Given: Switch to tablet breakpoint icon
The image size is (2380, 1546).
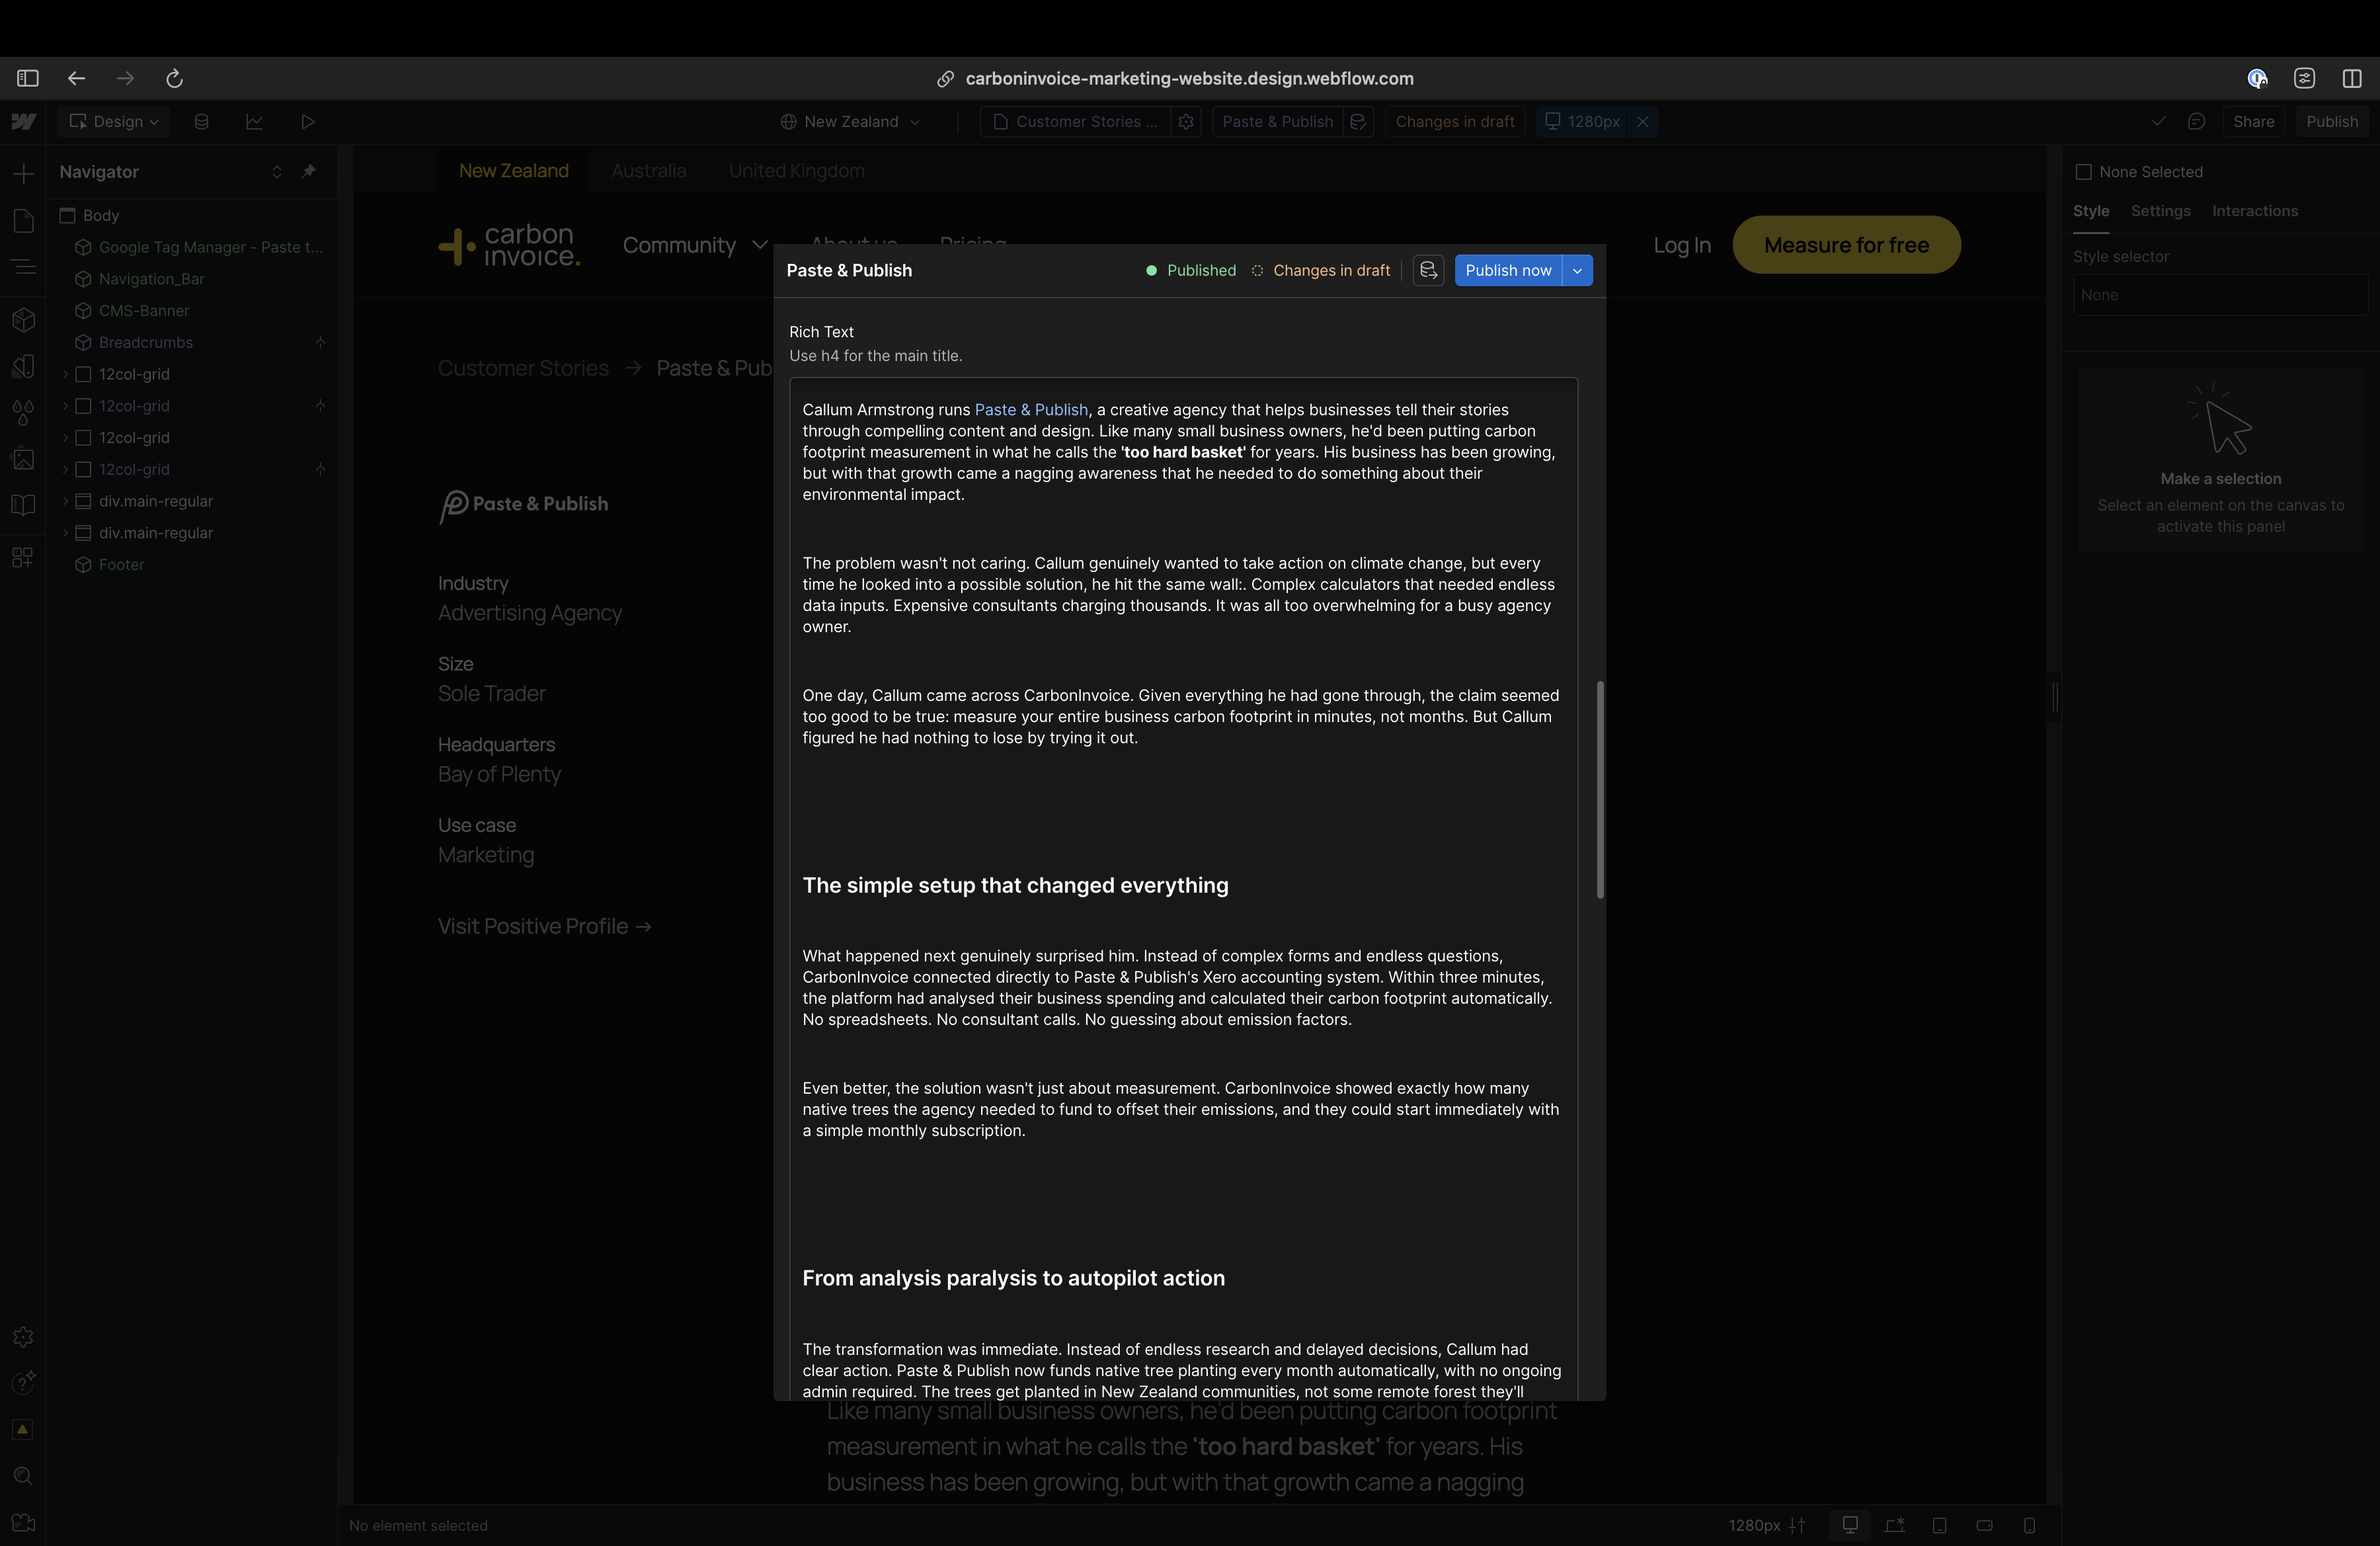Looking at the screenshot, I should coord(1939,1525).
